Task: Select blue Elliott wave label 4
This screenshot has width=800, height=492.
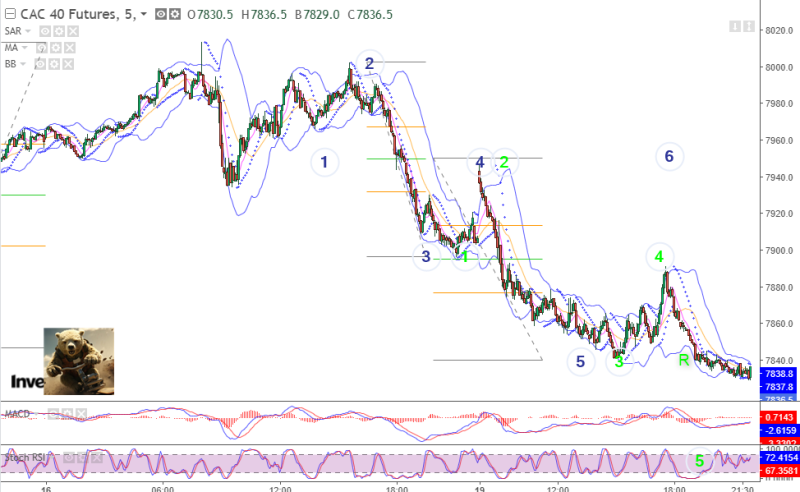Action: click(480, 162)
